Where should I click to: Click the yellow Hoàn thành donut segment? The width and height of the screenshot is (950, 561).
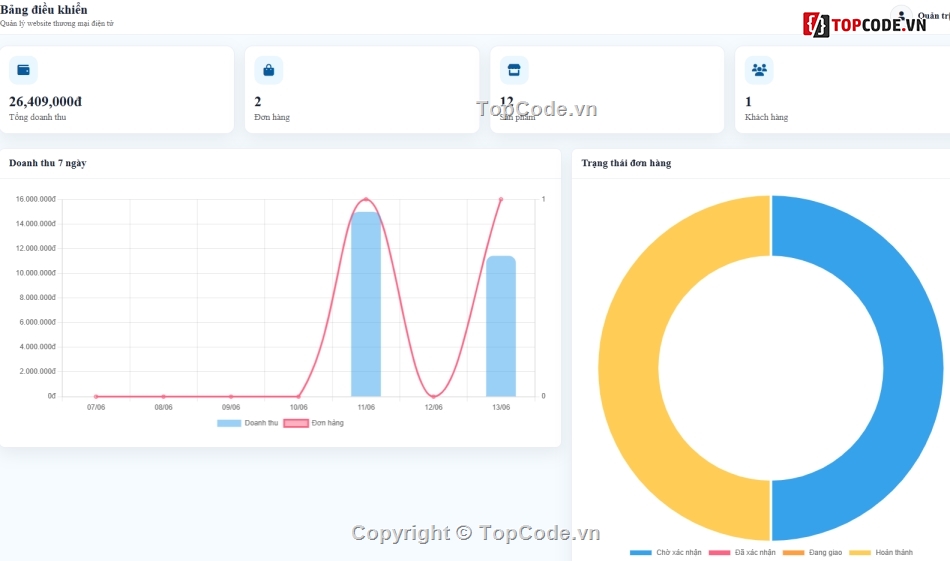pos(628,368)
